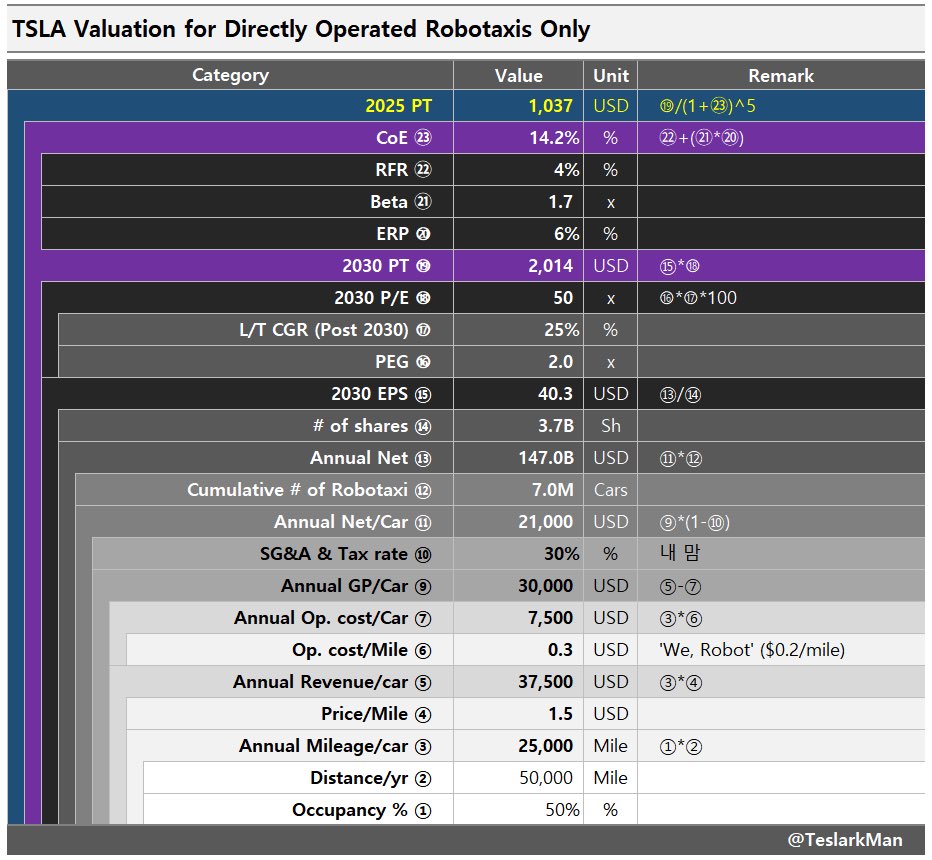Click the 2030 PT value '2,014'
The image size is (932, 860).
(x=550, y=266)
